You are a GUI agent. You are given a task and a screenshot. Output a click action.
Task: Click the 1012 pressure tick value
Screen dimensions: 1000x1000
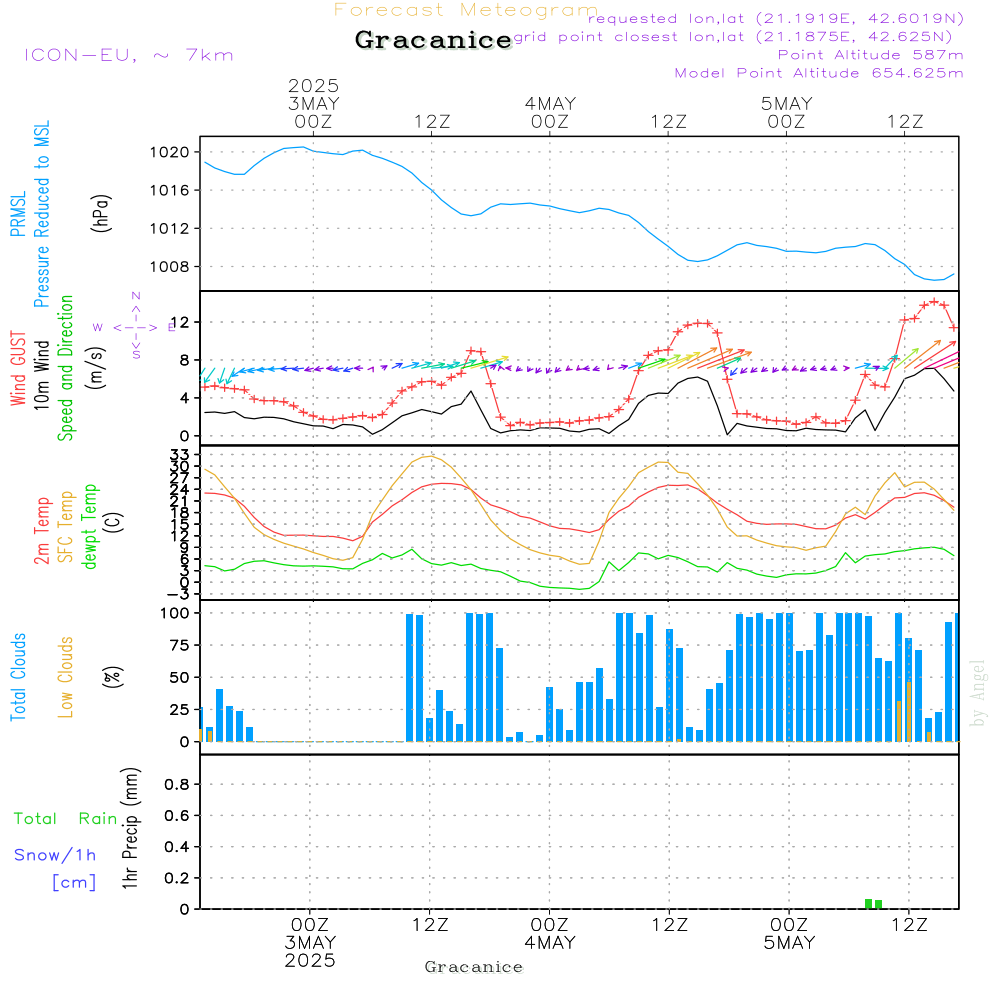[x=170, y=229]
